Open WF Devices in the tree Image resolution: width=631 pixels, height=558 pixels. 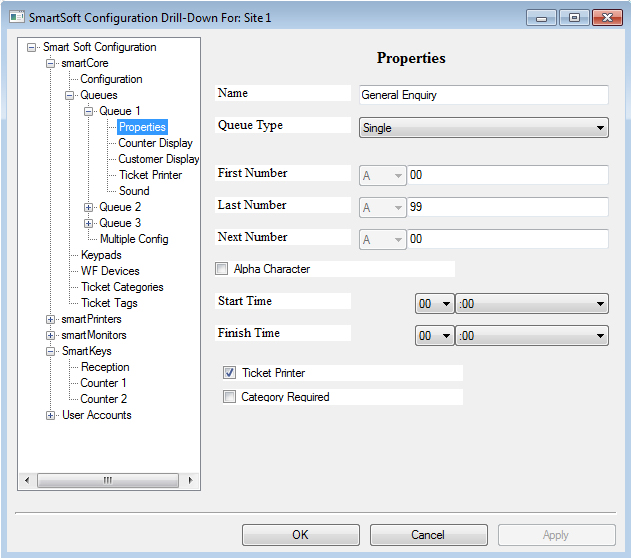point(110,271)
